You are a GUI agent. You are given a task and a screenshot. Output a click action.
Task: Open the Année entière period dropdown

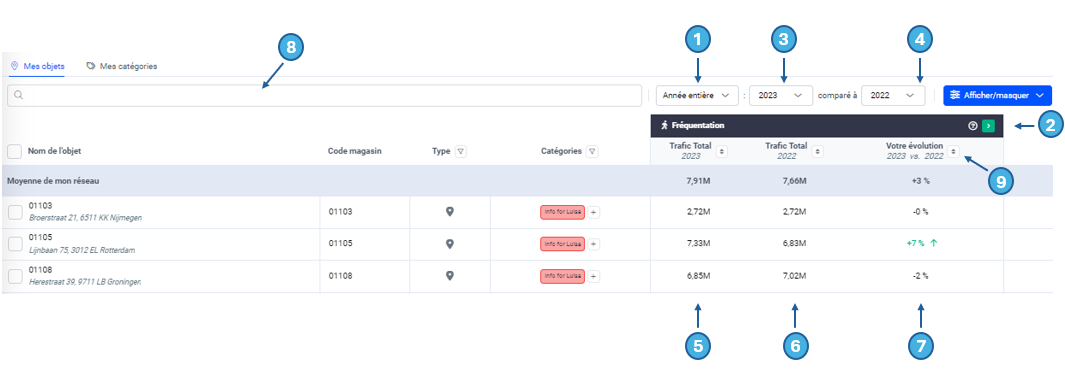(697, 96)
